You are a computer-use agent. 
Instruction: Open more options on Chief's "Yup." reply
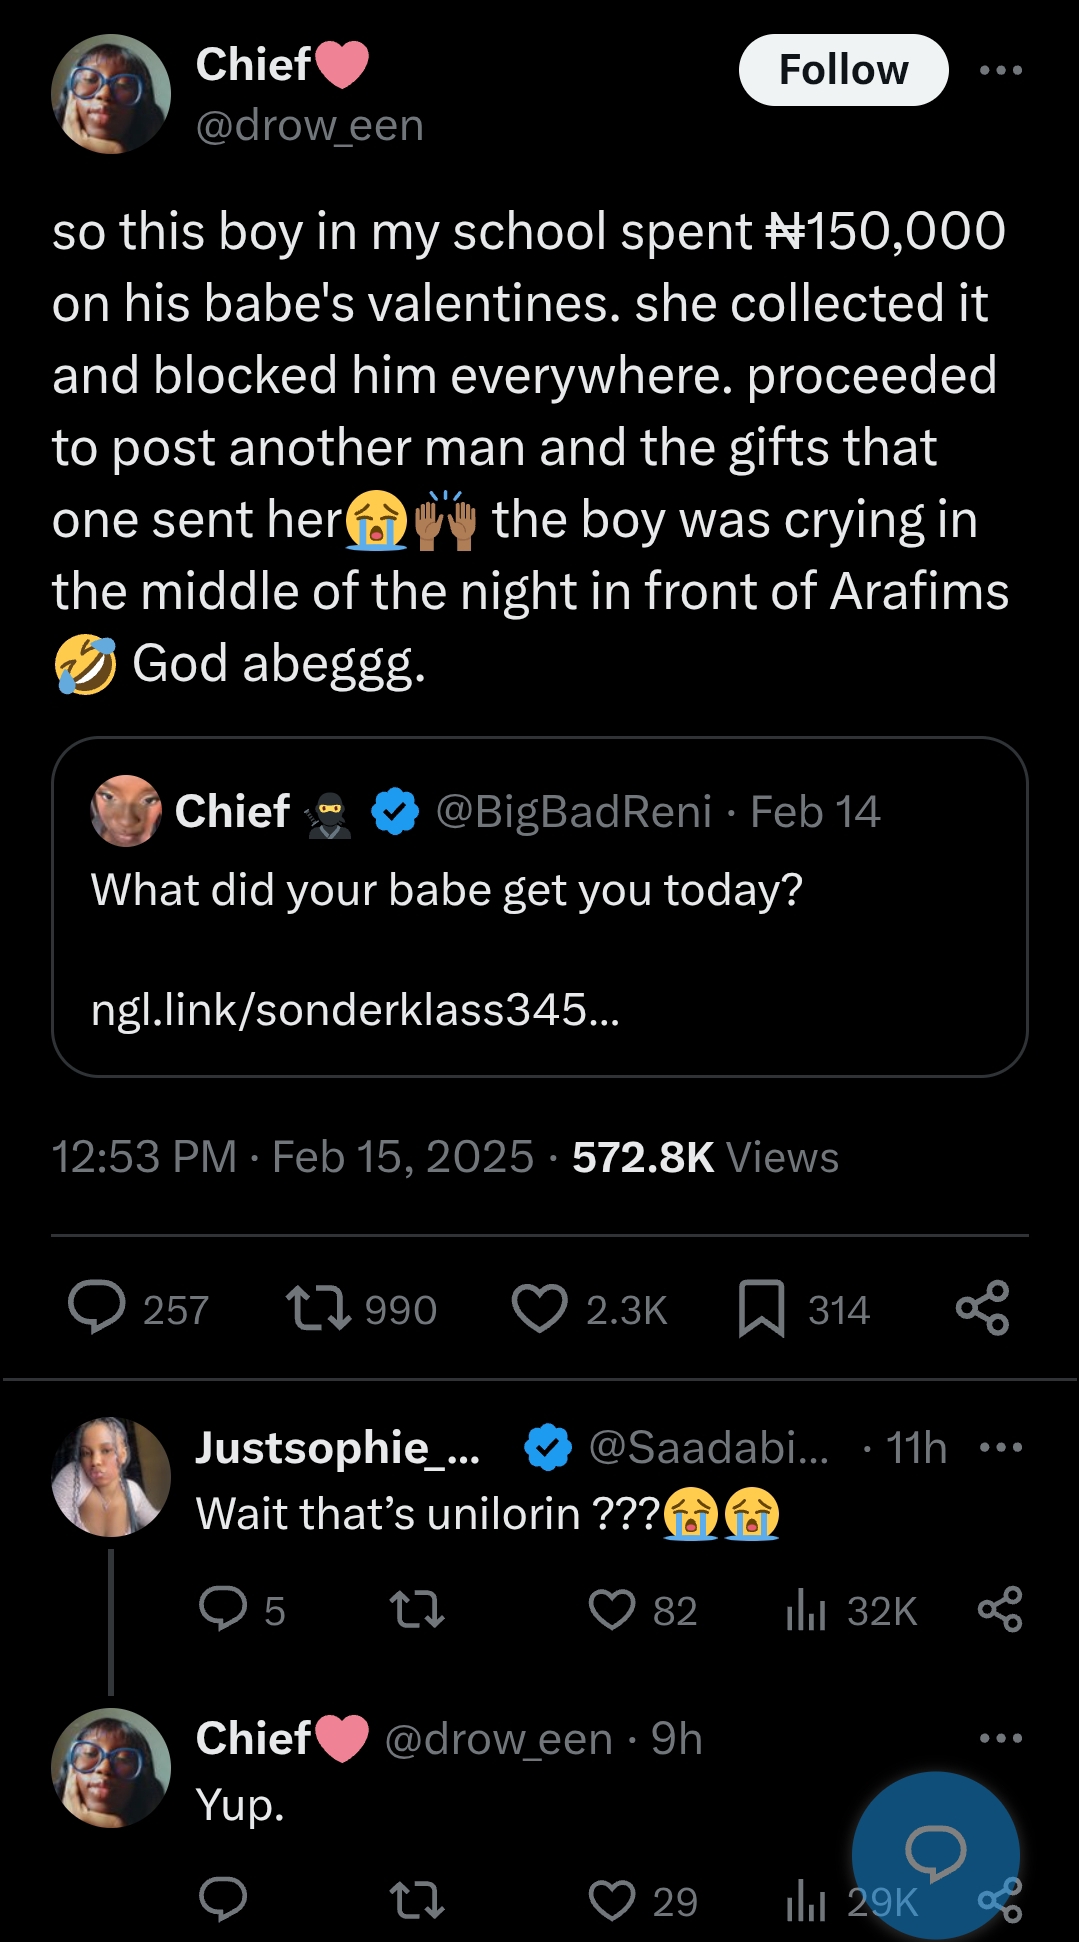tap(1001, 1739)
